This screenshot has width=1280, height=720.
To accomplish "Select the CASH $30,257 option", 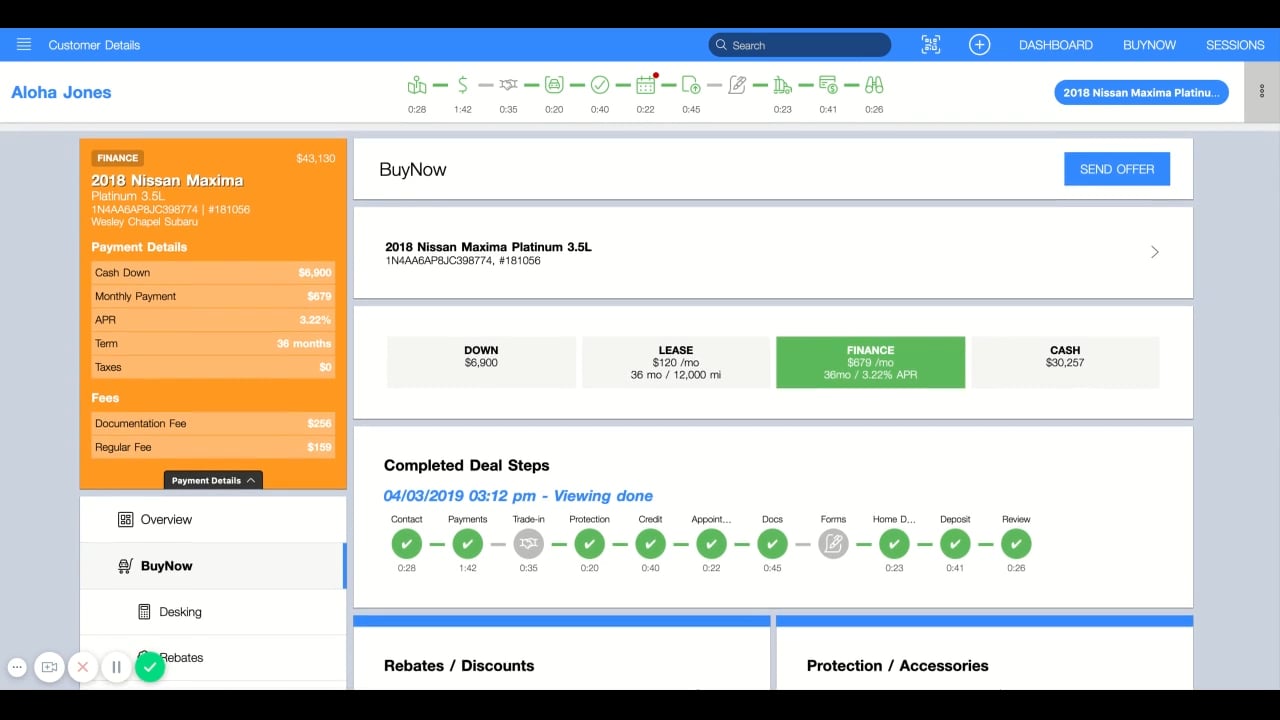I will 1065,362.
